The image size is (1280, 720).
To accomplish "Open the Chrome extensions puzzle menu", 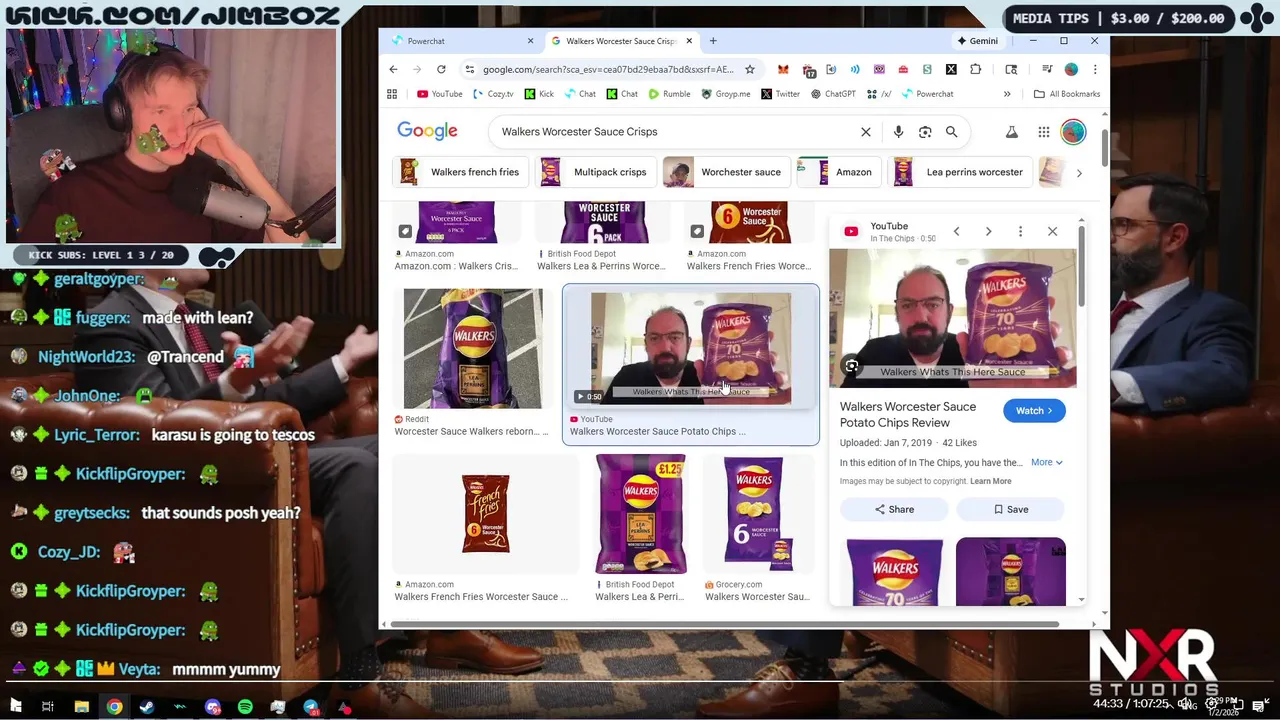I will pos(976,69).
